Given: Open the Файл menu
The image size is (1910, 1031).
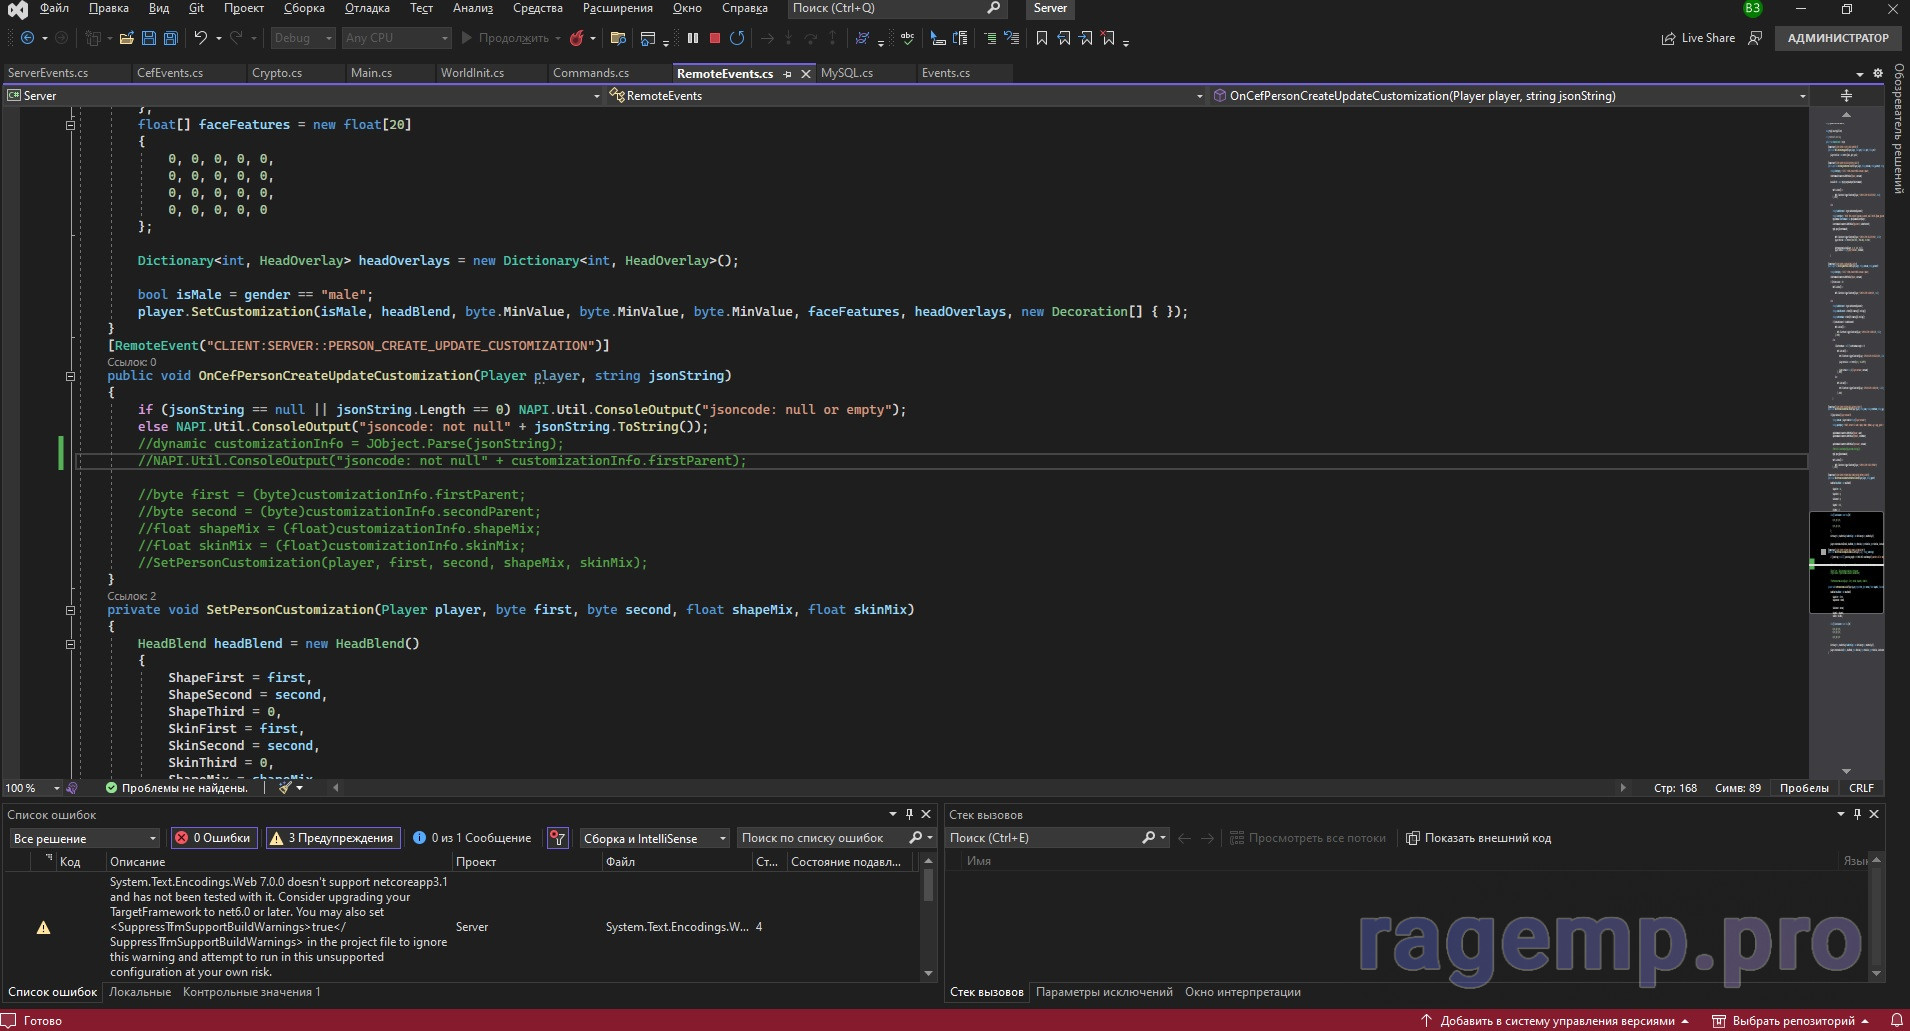Looking at the screenshot, I should coord(54,8).
